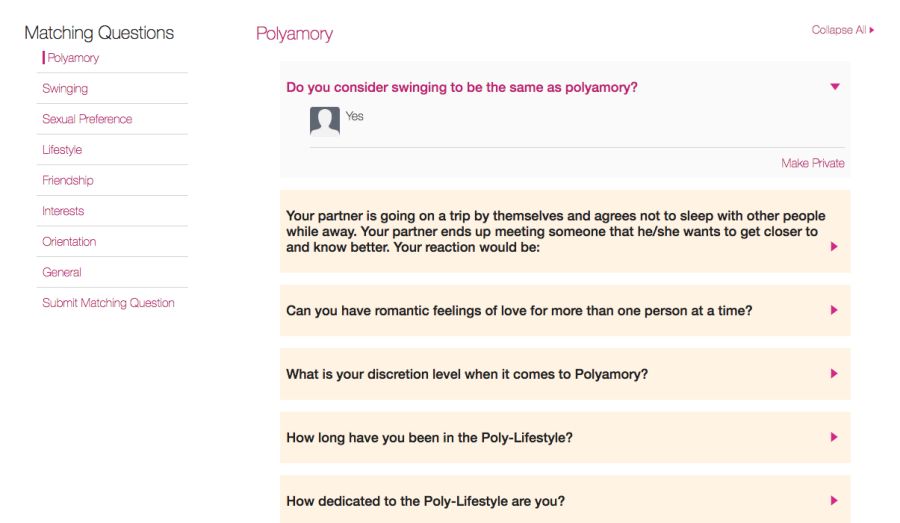
Task: Go to Sexual Preference category
Action: [x=87, y=119]
